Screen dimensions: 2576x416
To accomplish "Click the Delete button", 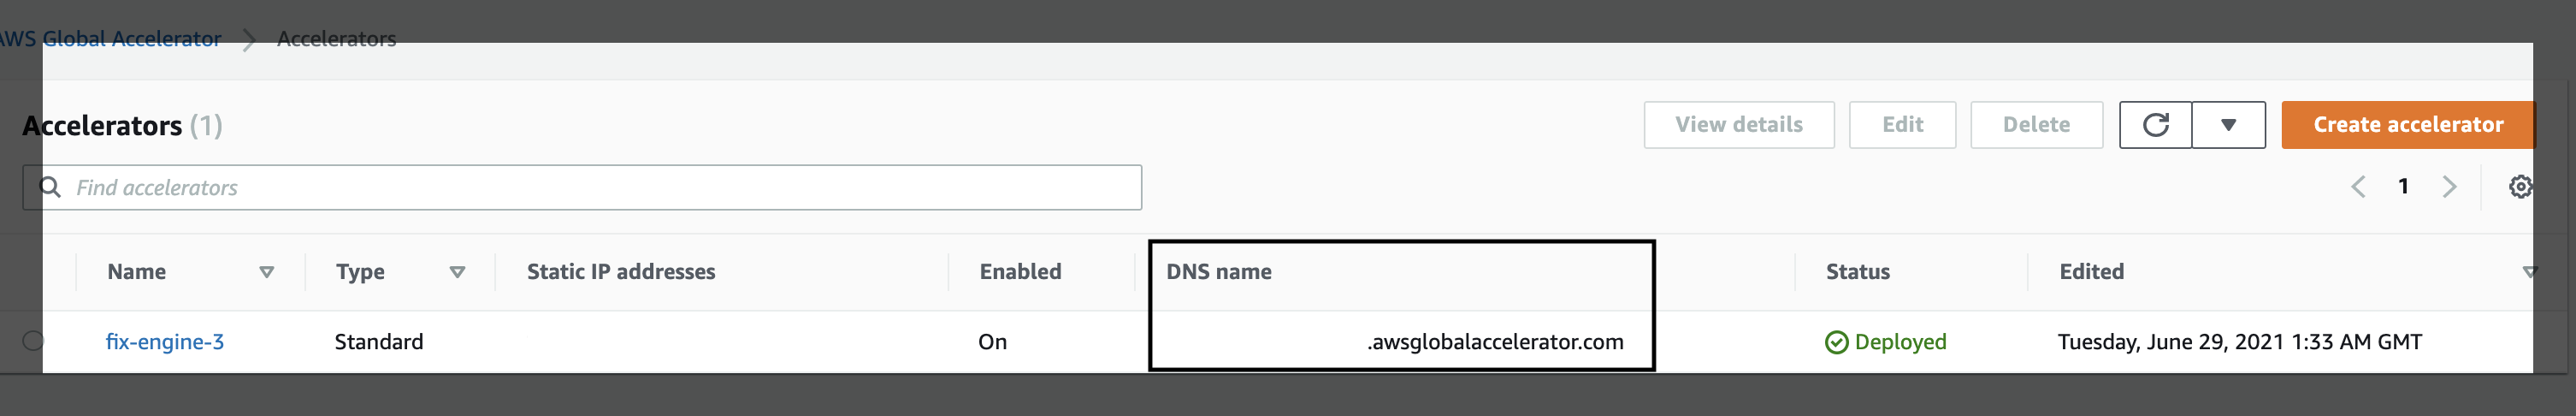I will click(2036, 125).
